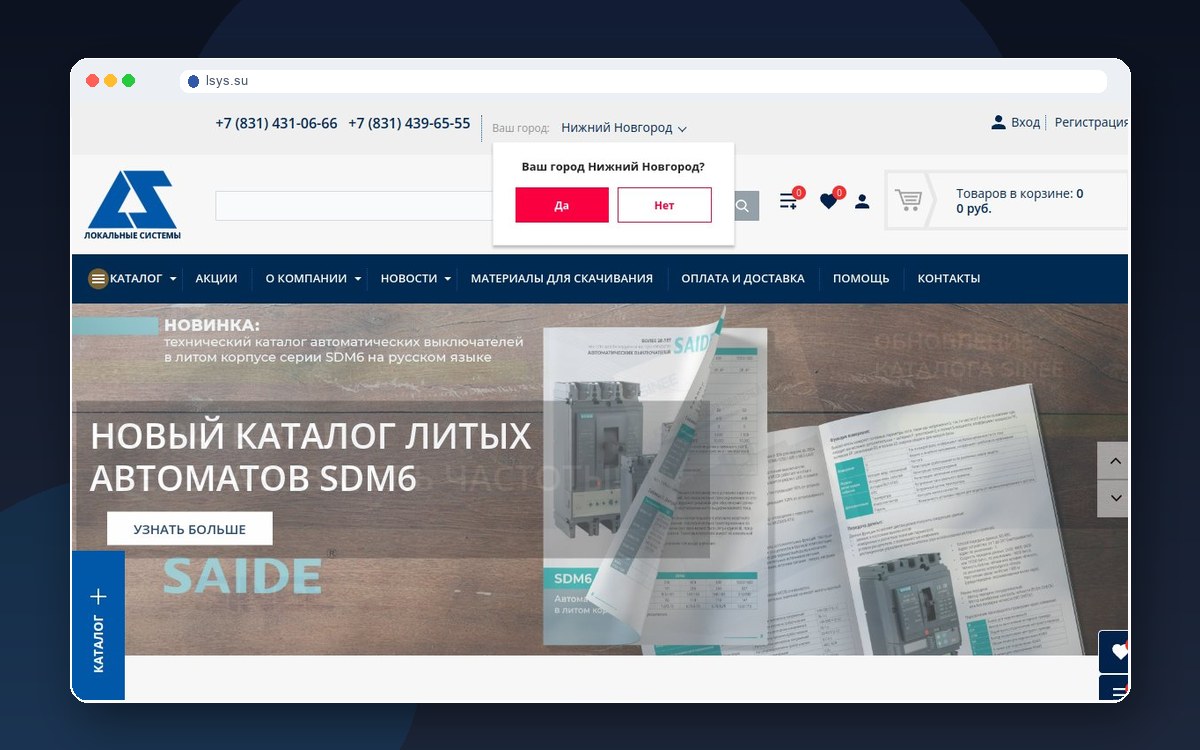The image size is (1200, 750).
Task: Click the plus icon on side КАТАЛОГ tab
Action: click(98, 597)
